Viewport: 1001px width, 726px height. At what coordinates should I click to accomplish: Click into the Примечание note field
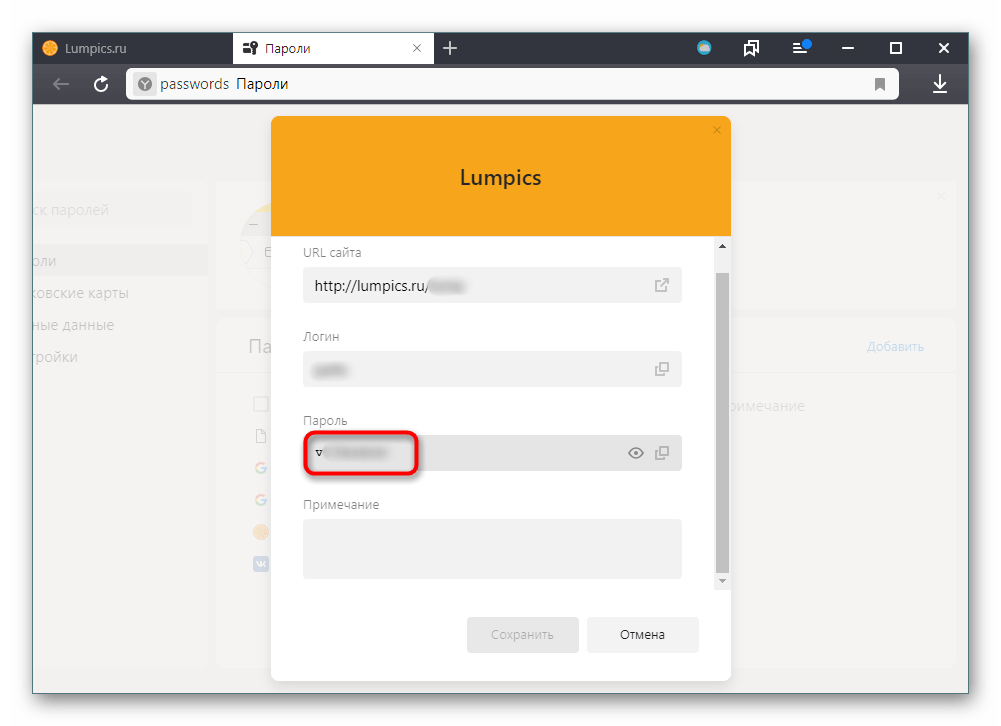[492, 548]
